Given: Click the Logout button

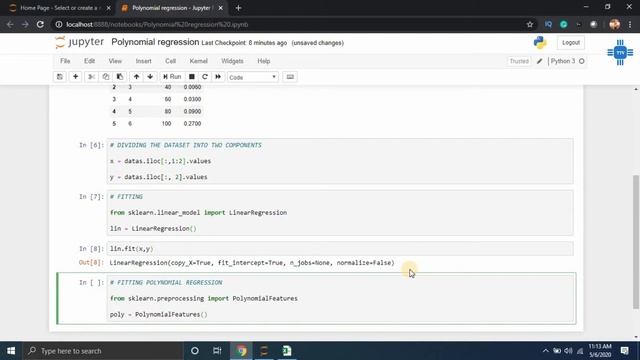Looking at the screenshot, I should coord(571,42).
